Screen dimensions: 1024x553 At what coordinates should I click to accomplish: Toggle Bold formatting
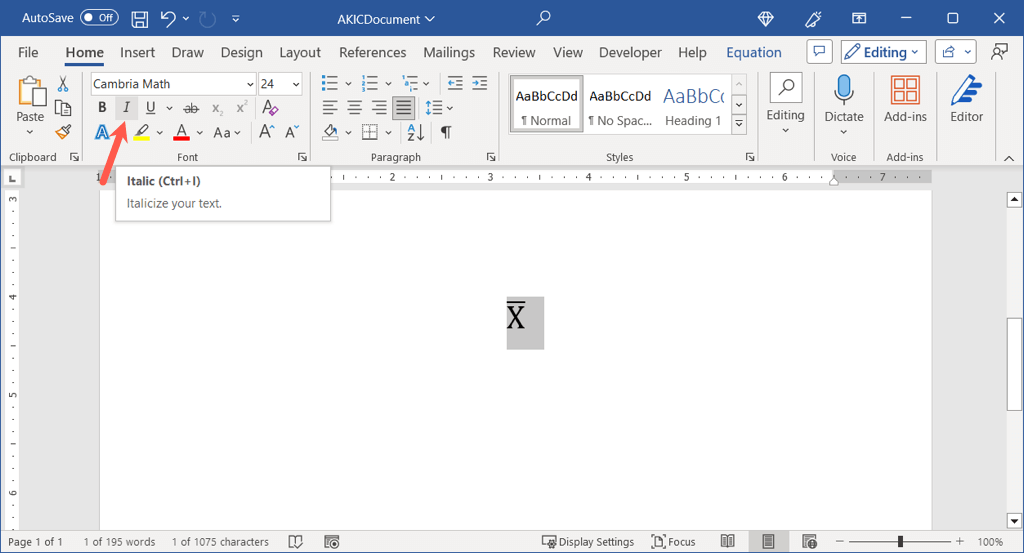[102, 108]
